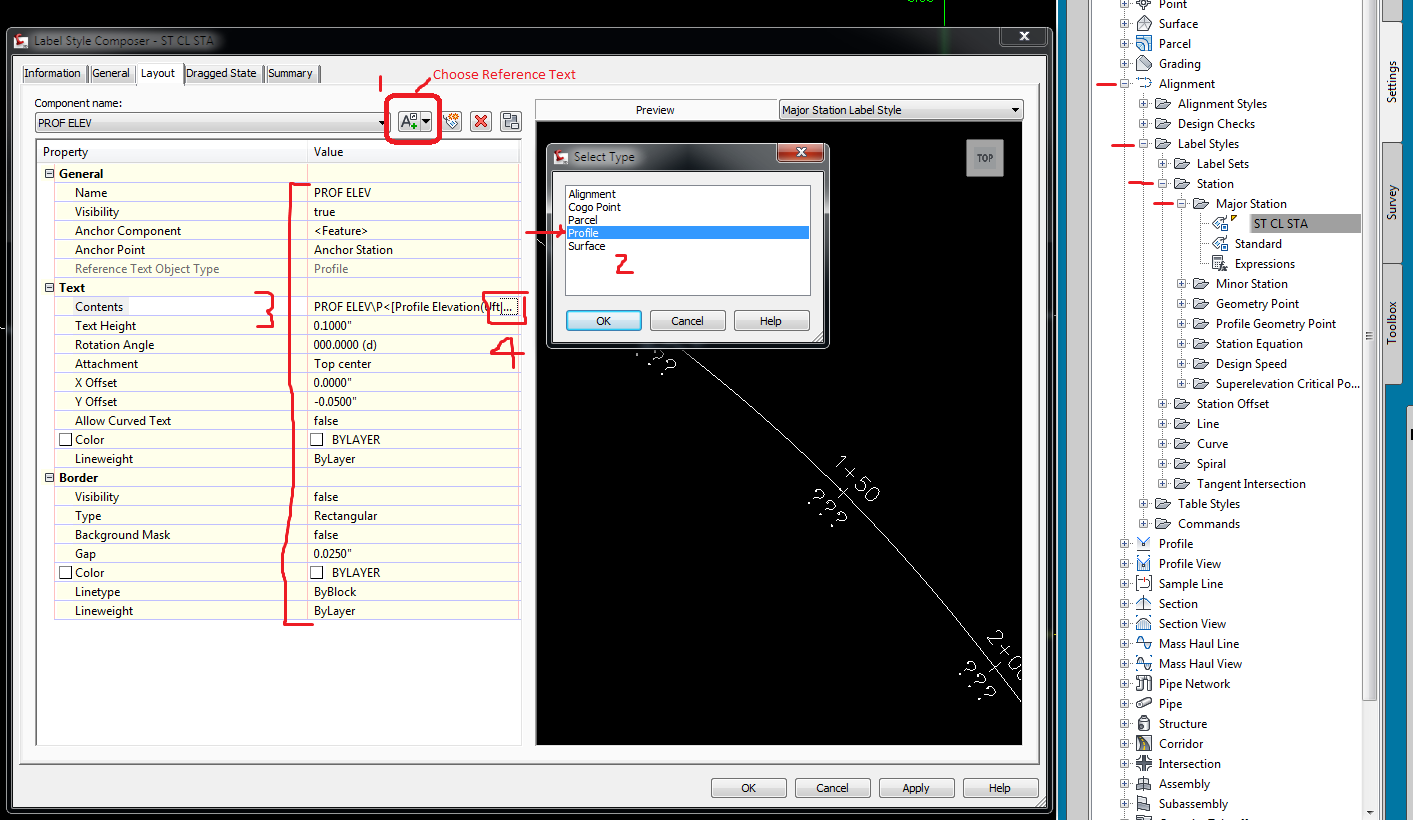Click the Section icon in Settings tree

pyautogui.click(x=1144, y=603)
